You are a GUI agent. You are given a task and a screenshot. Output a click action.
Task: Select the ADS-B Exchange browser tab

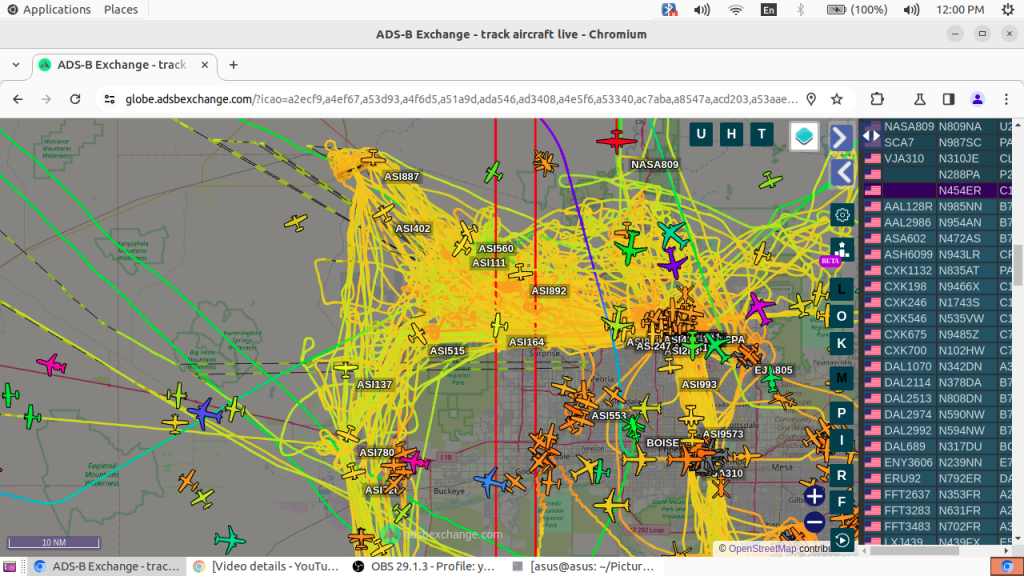pos(123,65)
